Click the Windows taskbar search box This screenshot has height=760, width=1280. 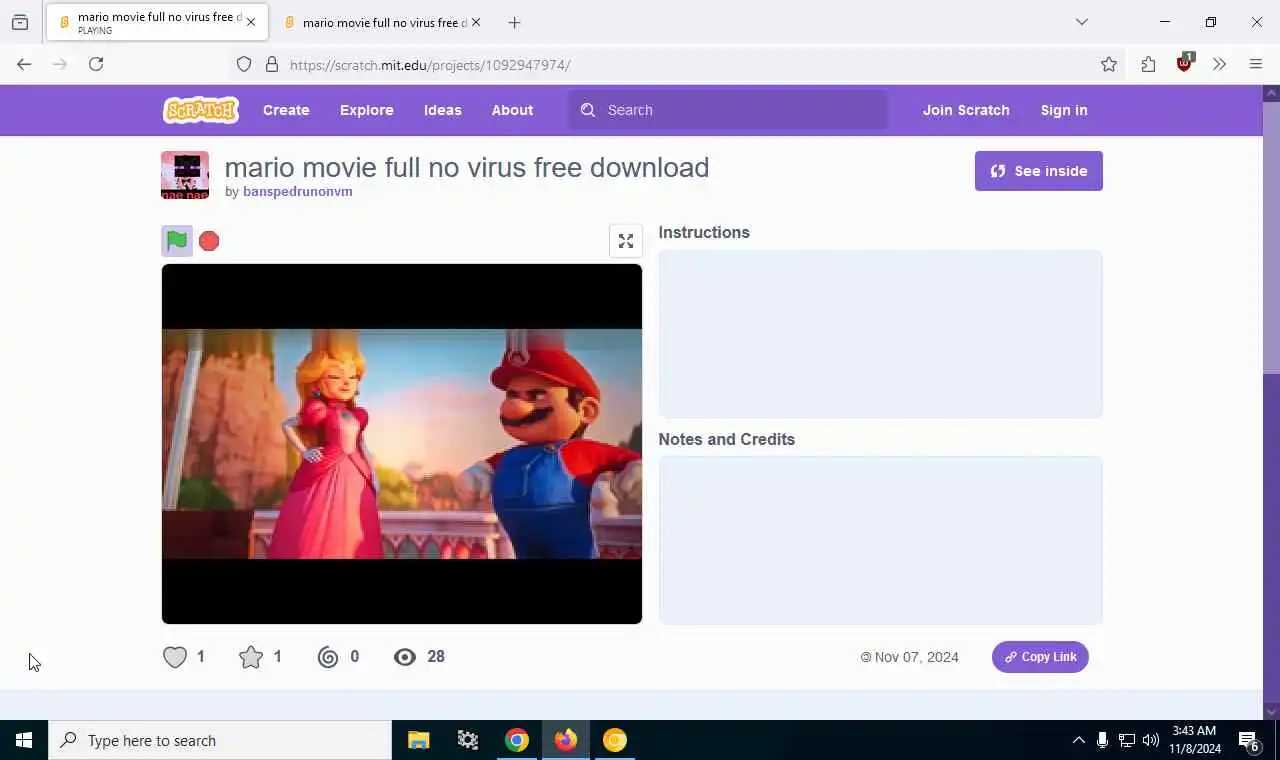[220, 740]
